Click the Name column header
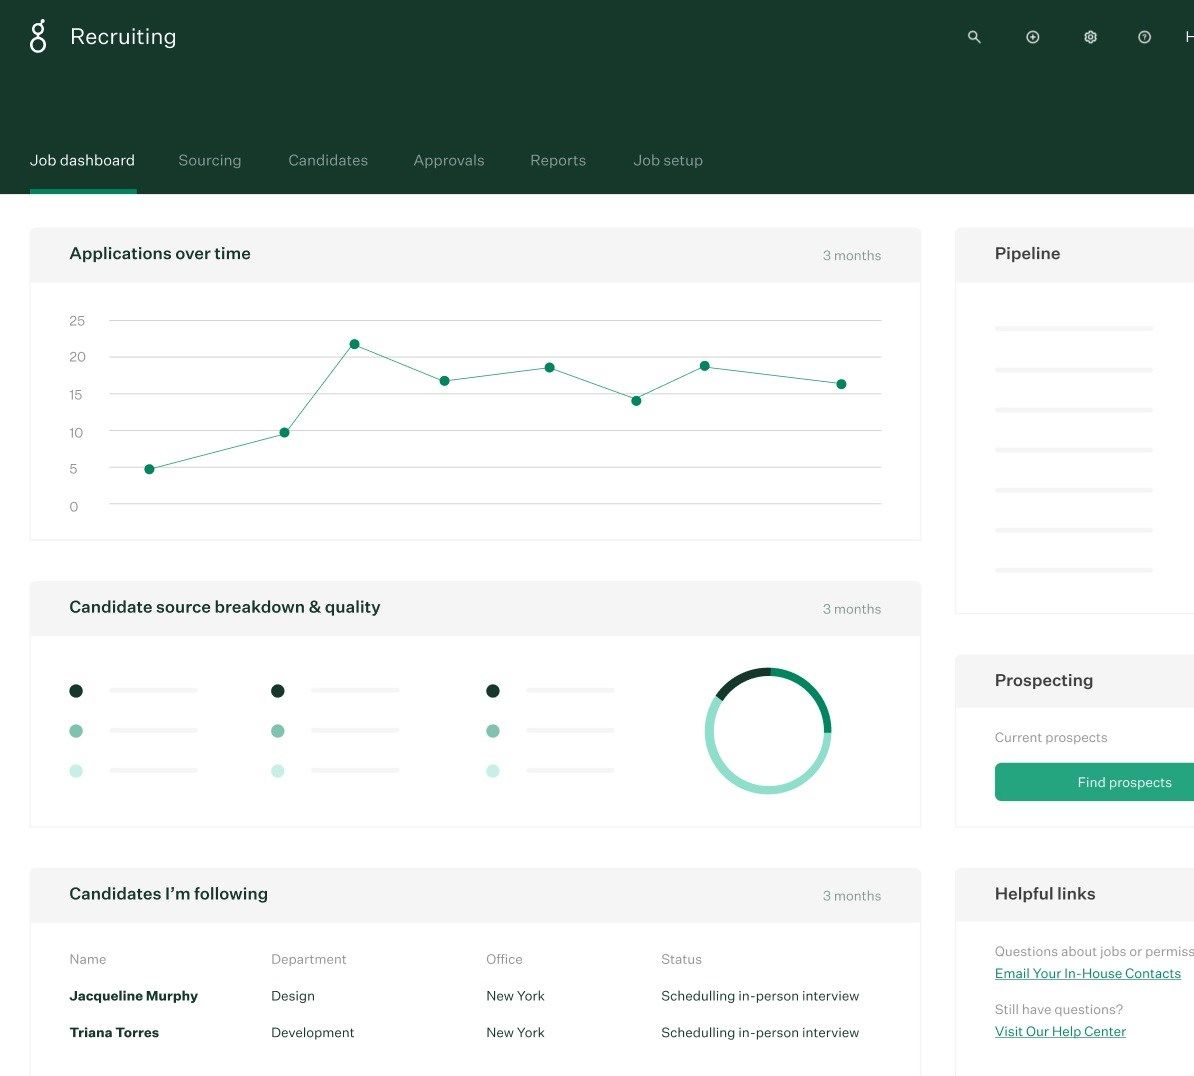Viewport: 1194px width, 1076px height. 88,959
